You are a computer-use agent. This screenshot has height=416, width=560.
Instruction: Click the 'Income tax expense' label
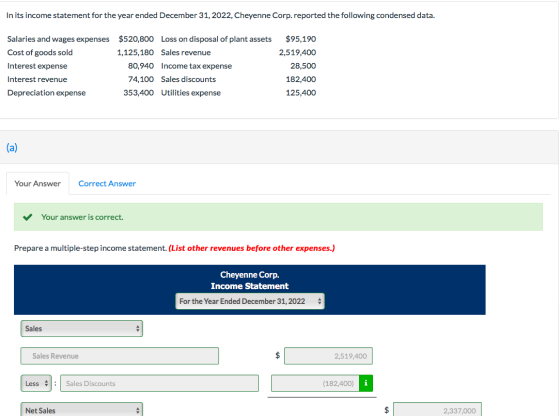[x=196, y=66]
